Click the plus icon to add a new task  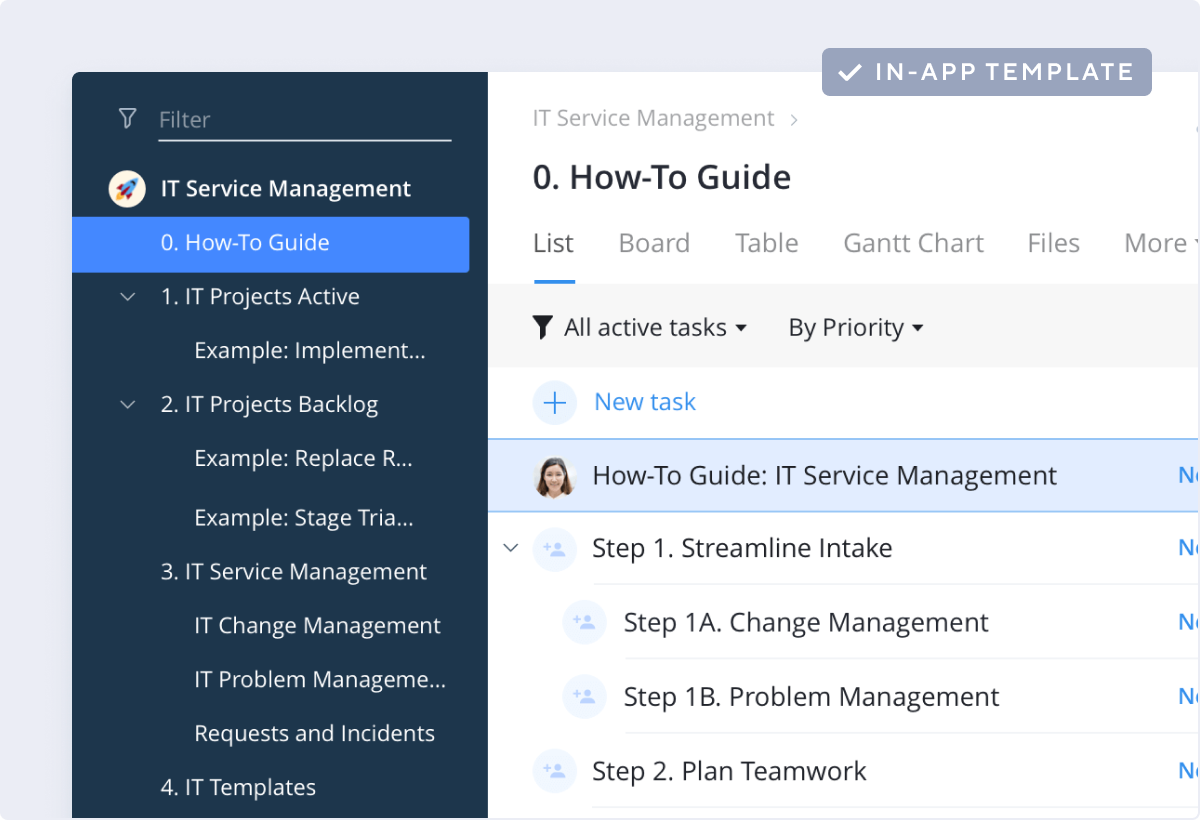[x=555, y=402]
